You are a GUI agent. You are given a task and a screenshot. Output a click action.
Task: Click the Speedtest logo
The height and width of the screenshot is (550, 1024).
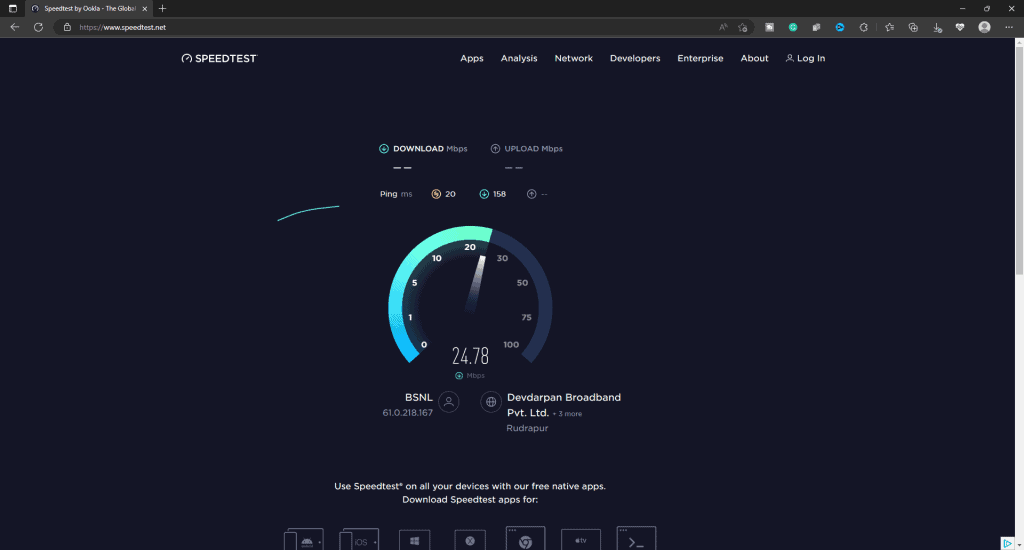point(219,58)
